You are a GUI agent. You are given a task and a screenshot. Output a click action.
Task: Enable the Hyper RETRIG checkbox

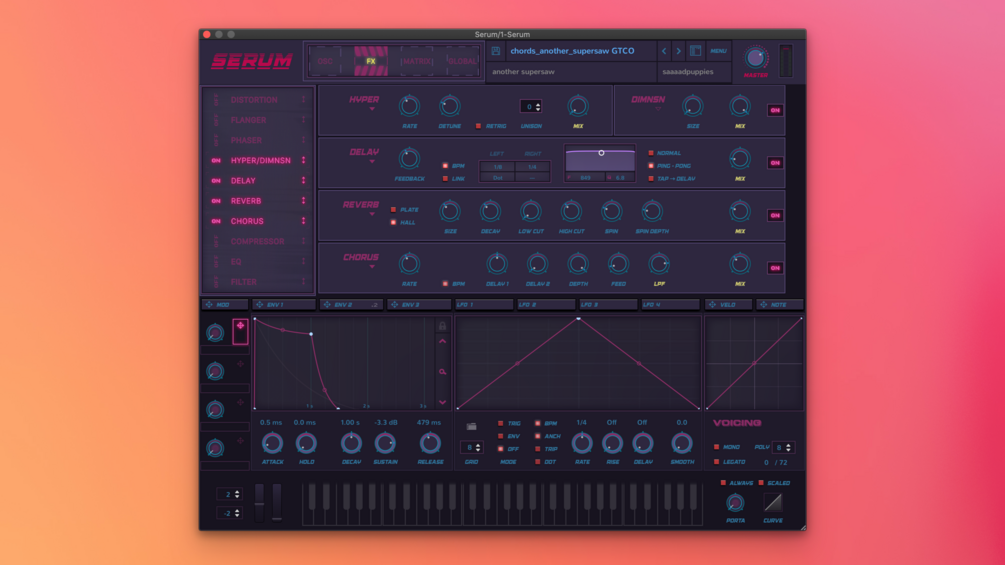(x=478, y=126)
